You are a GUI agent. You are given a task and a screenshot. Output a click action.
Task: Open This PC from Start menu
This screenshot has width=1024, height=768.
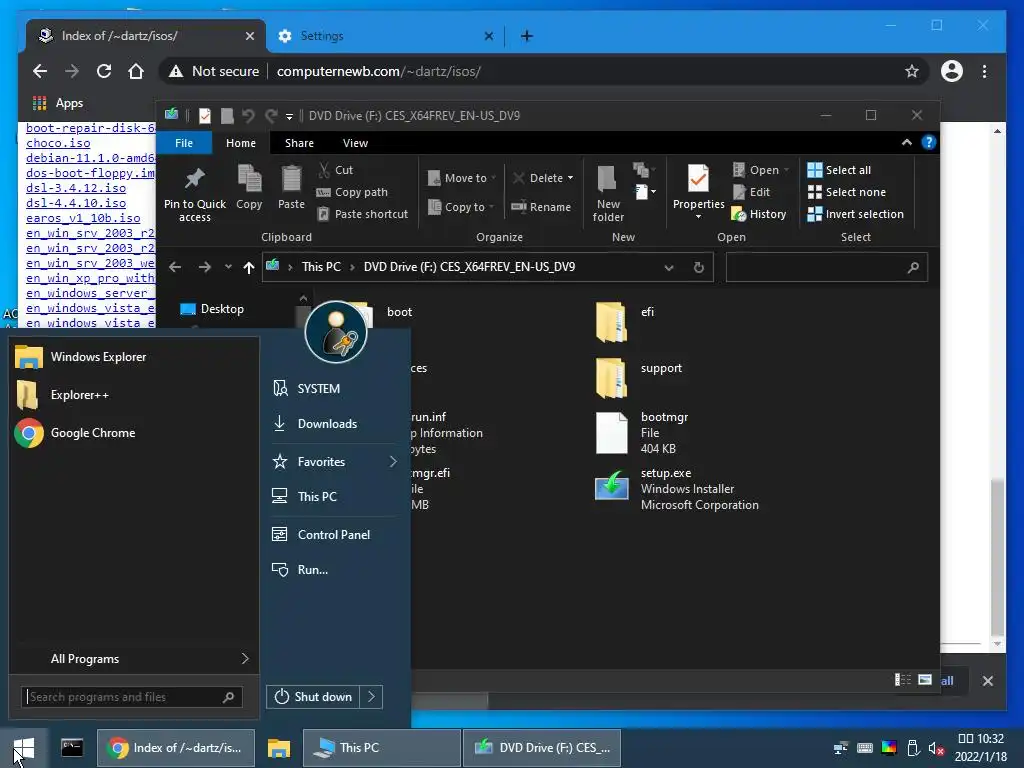click(304, 496)
